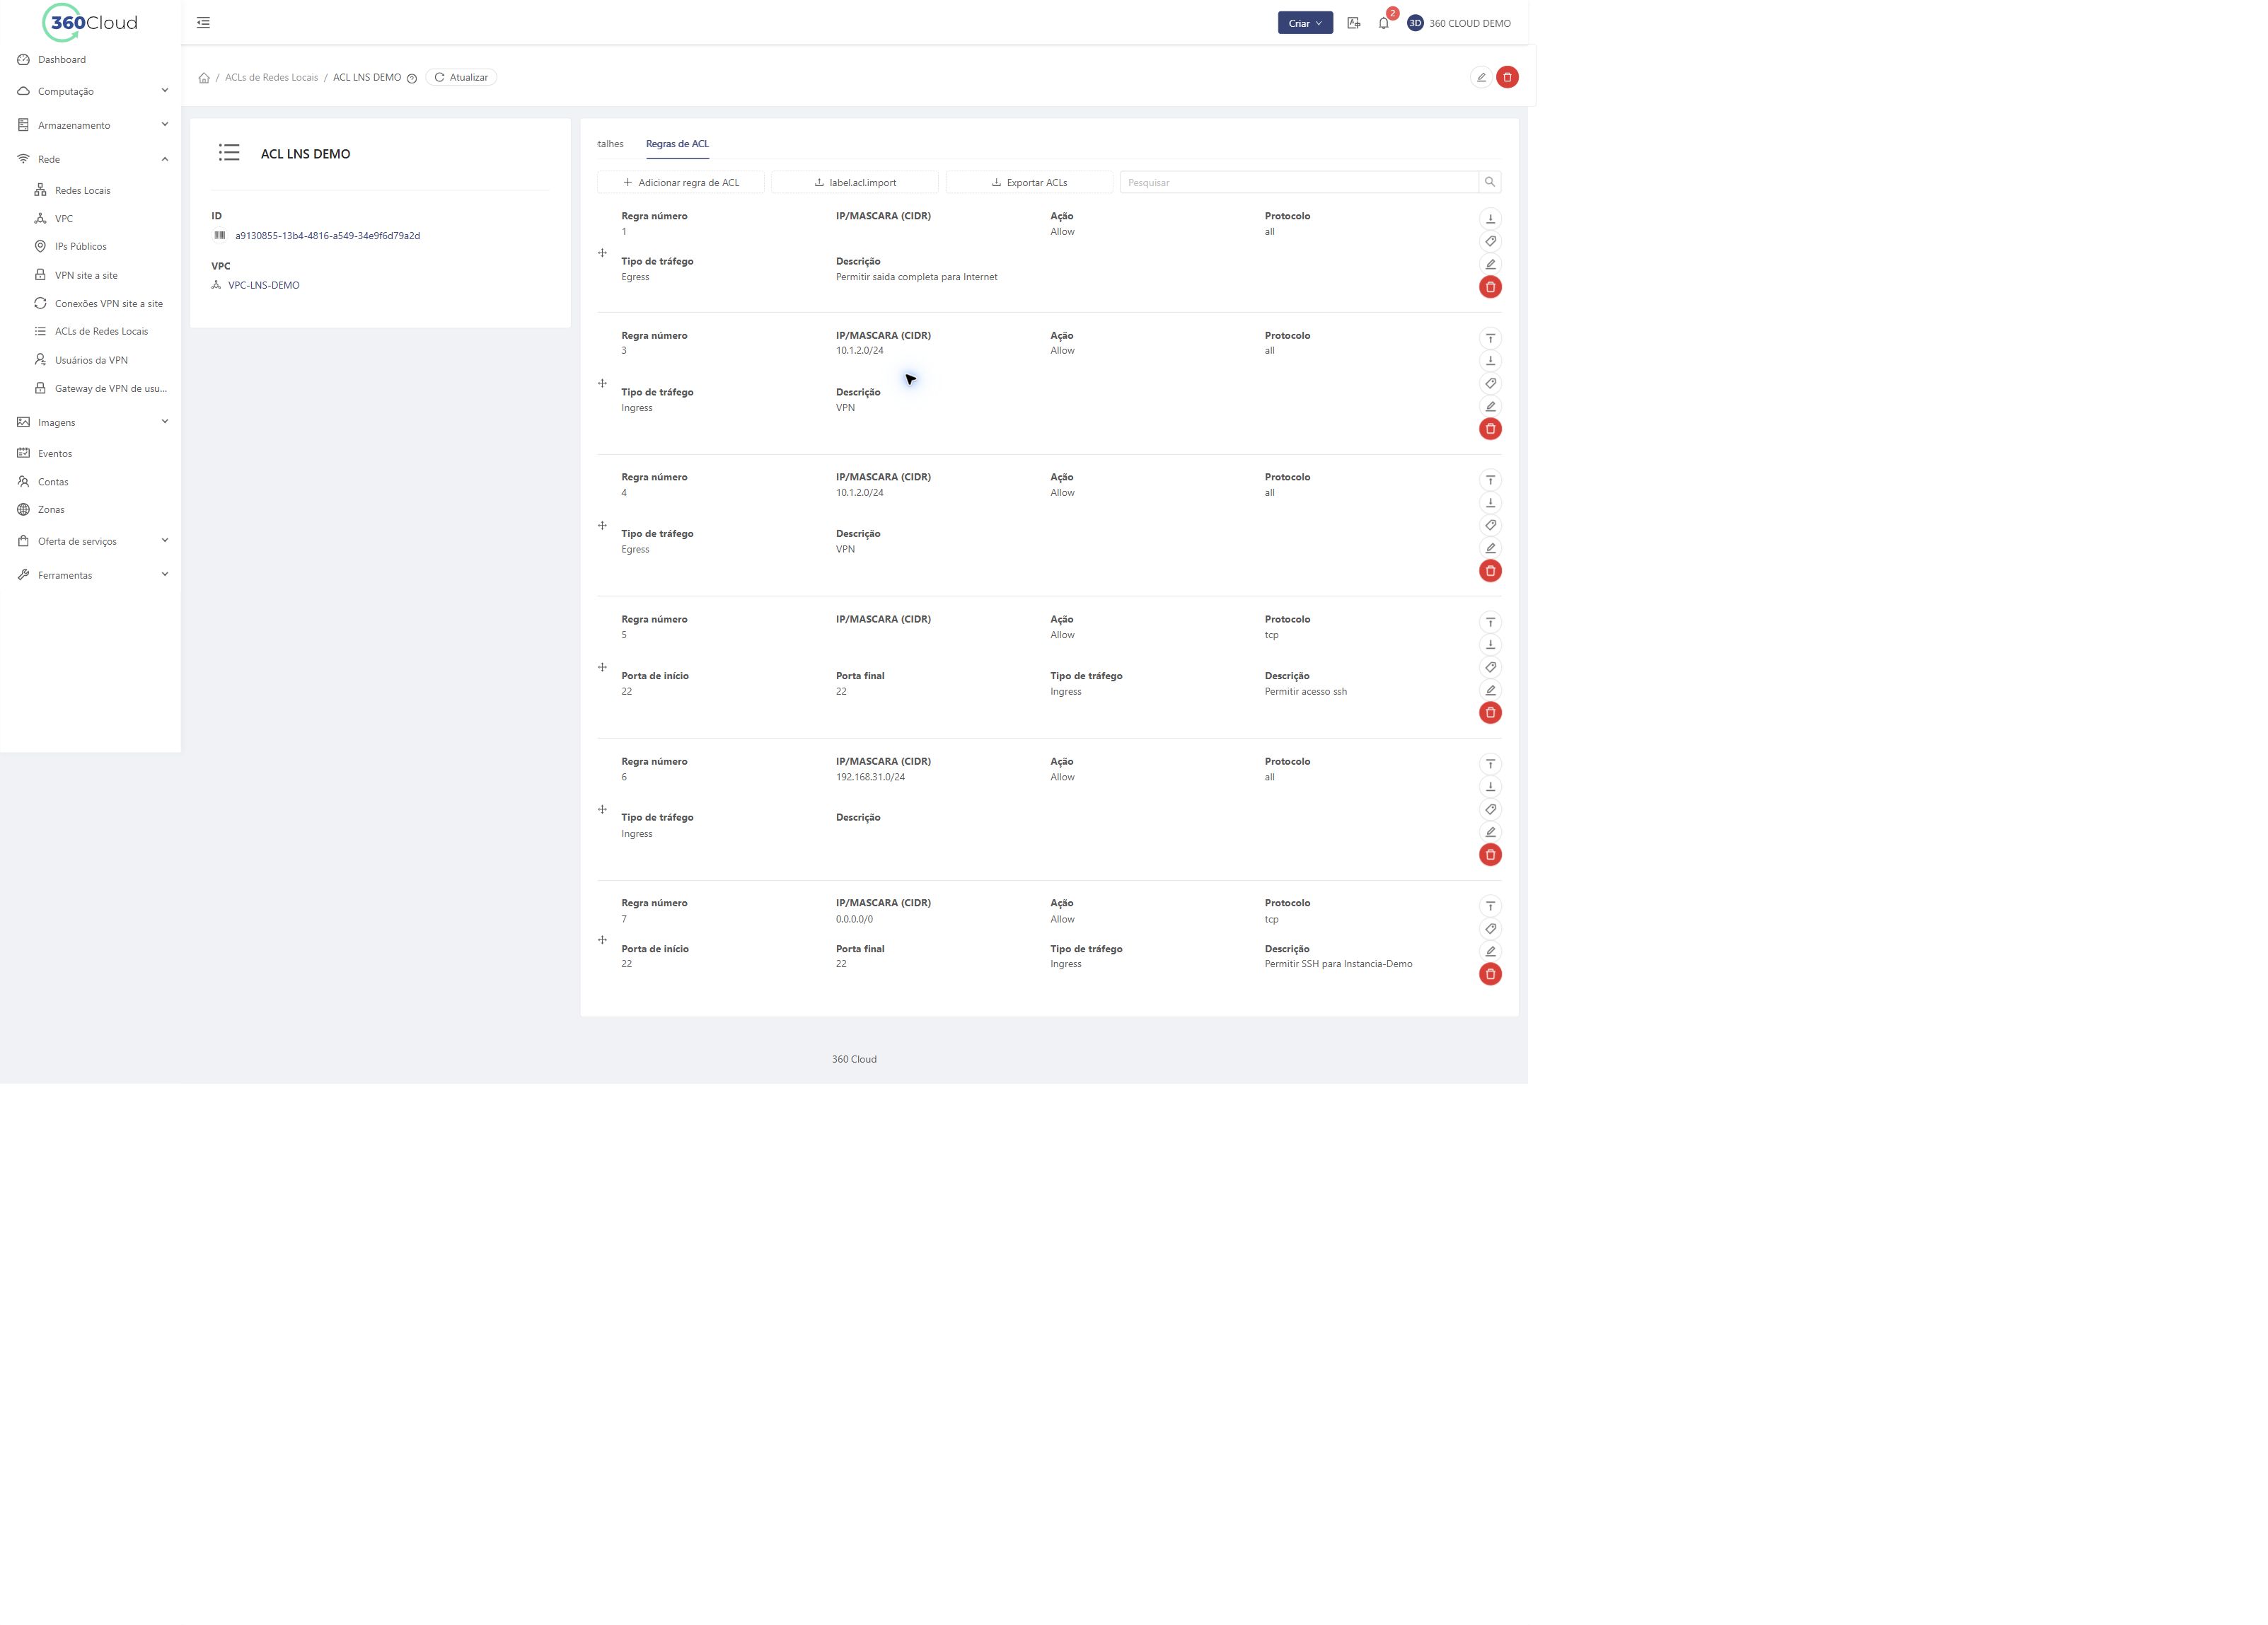This screenshot has width=2268, height=1625.
Task: Collapse the sidebar menu toggle icon
Action: (x=203, y=23)
